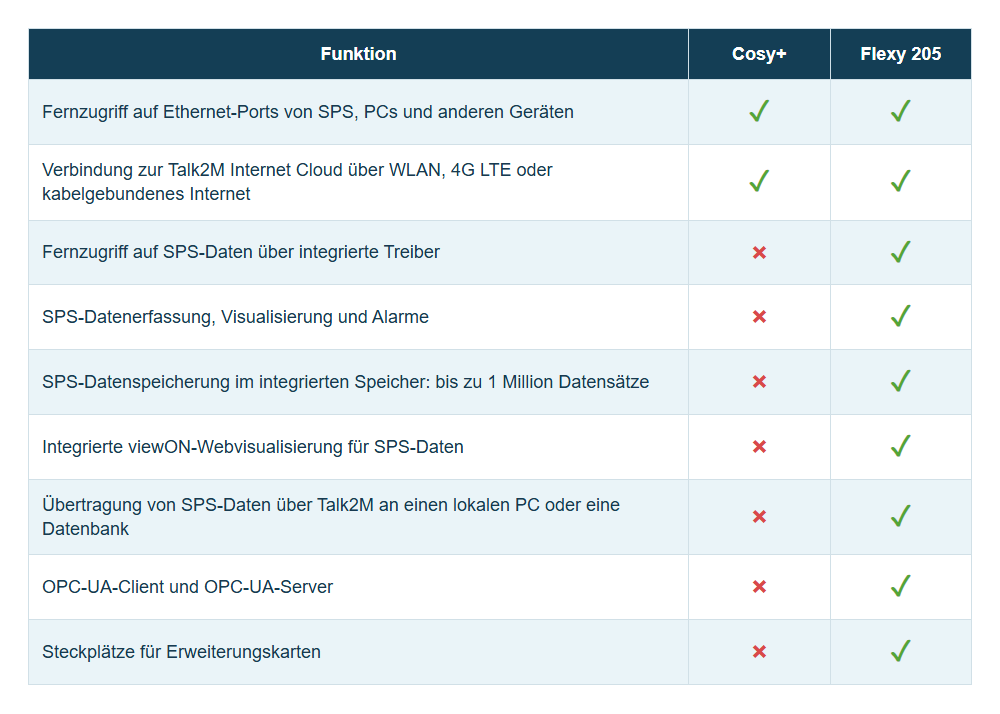Select text 'SPS-Datenerfassung, Visualisierung und Alarme'
Screen dimensions: 1000x714
pos(235,317)
